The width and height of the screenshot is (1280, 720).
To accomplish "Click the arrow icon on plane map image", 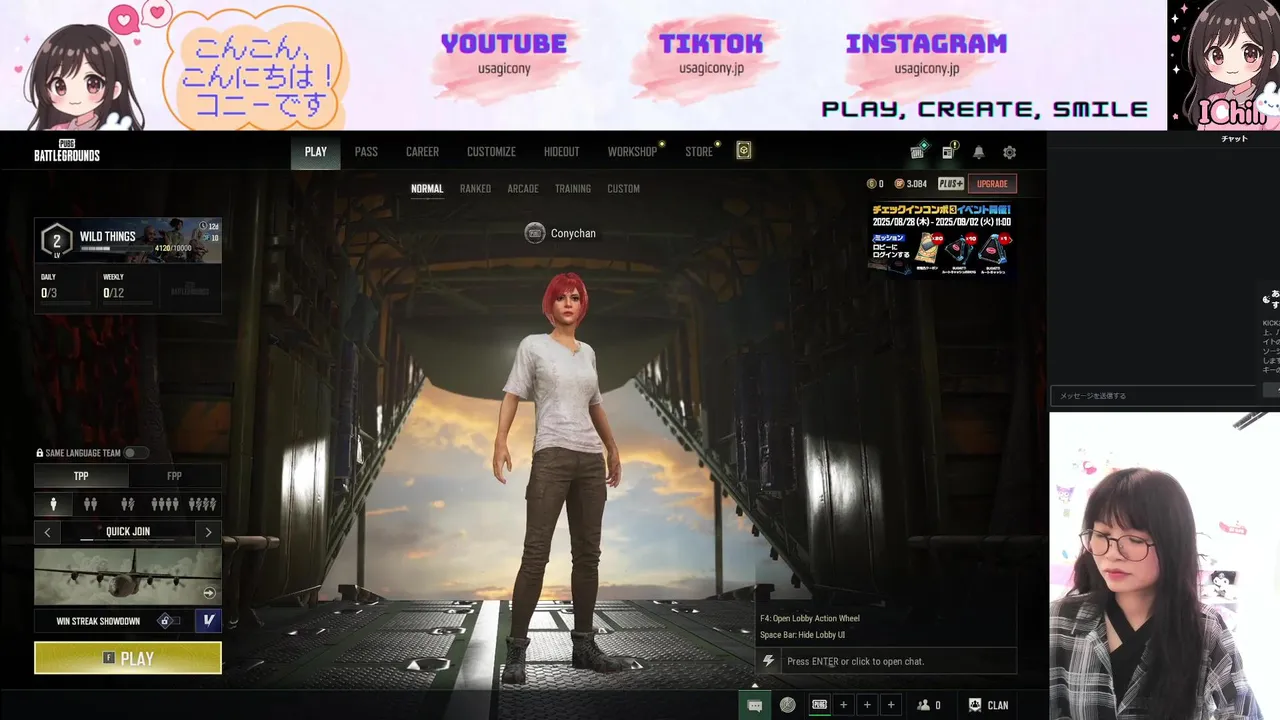I will (209, 593).
